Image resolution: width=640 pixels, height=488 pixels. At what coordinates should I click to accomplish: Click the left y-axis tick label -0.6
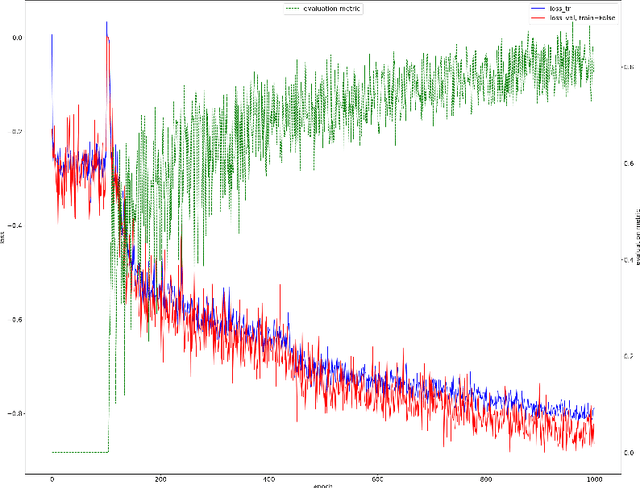click(15, 319)
